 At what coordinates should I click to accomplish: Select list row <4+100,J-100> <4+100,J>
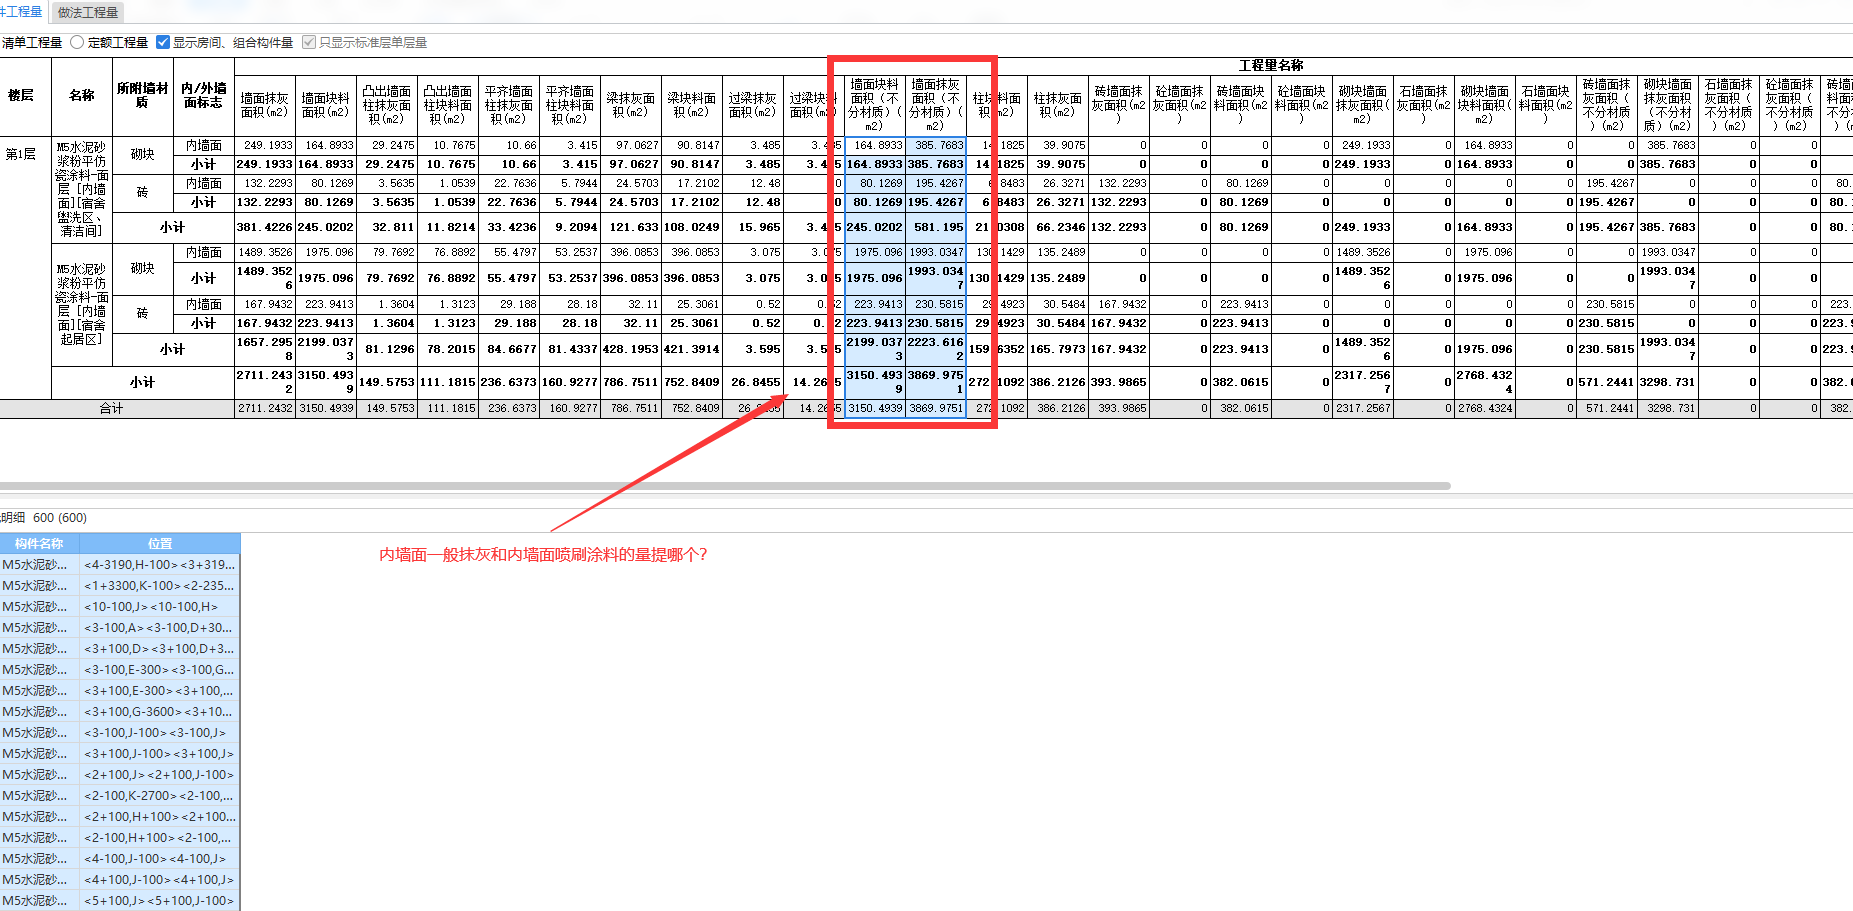pos(120,880)
